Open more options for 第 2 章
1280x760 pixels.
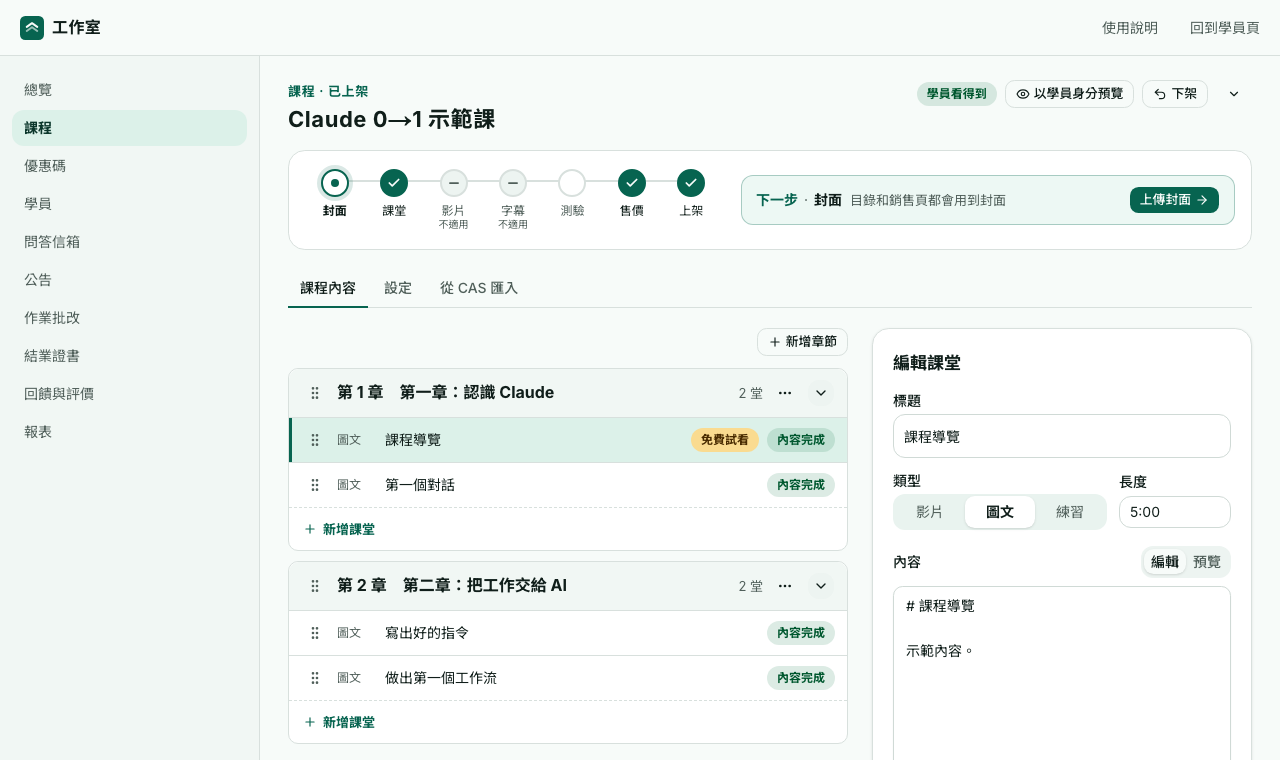[x=785, y=586]
